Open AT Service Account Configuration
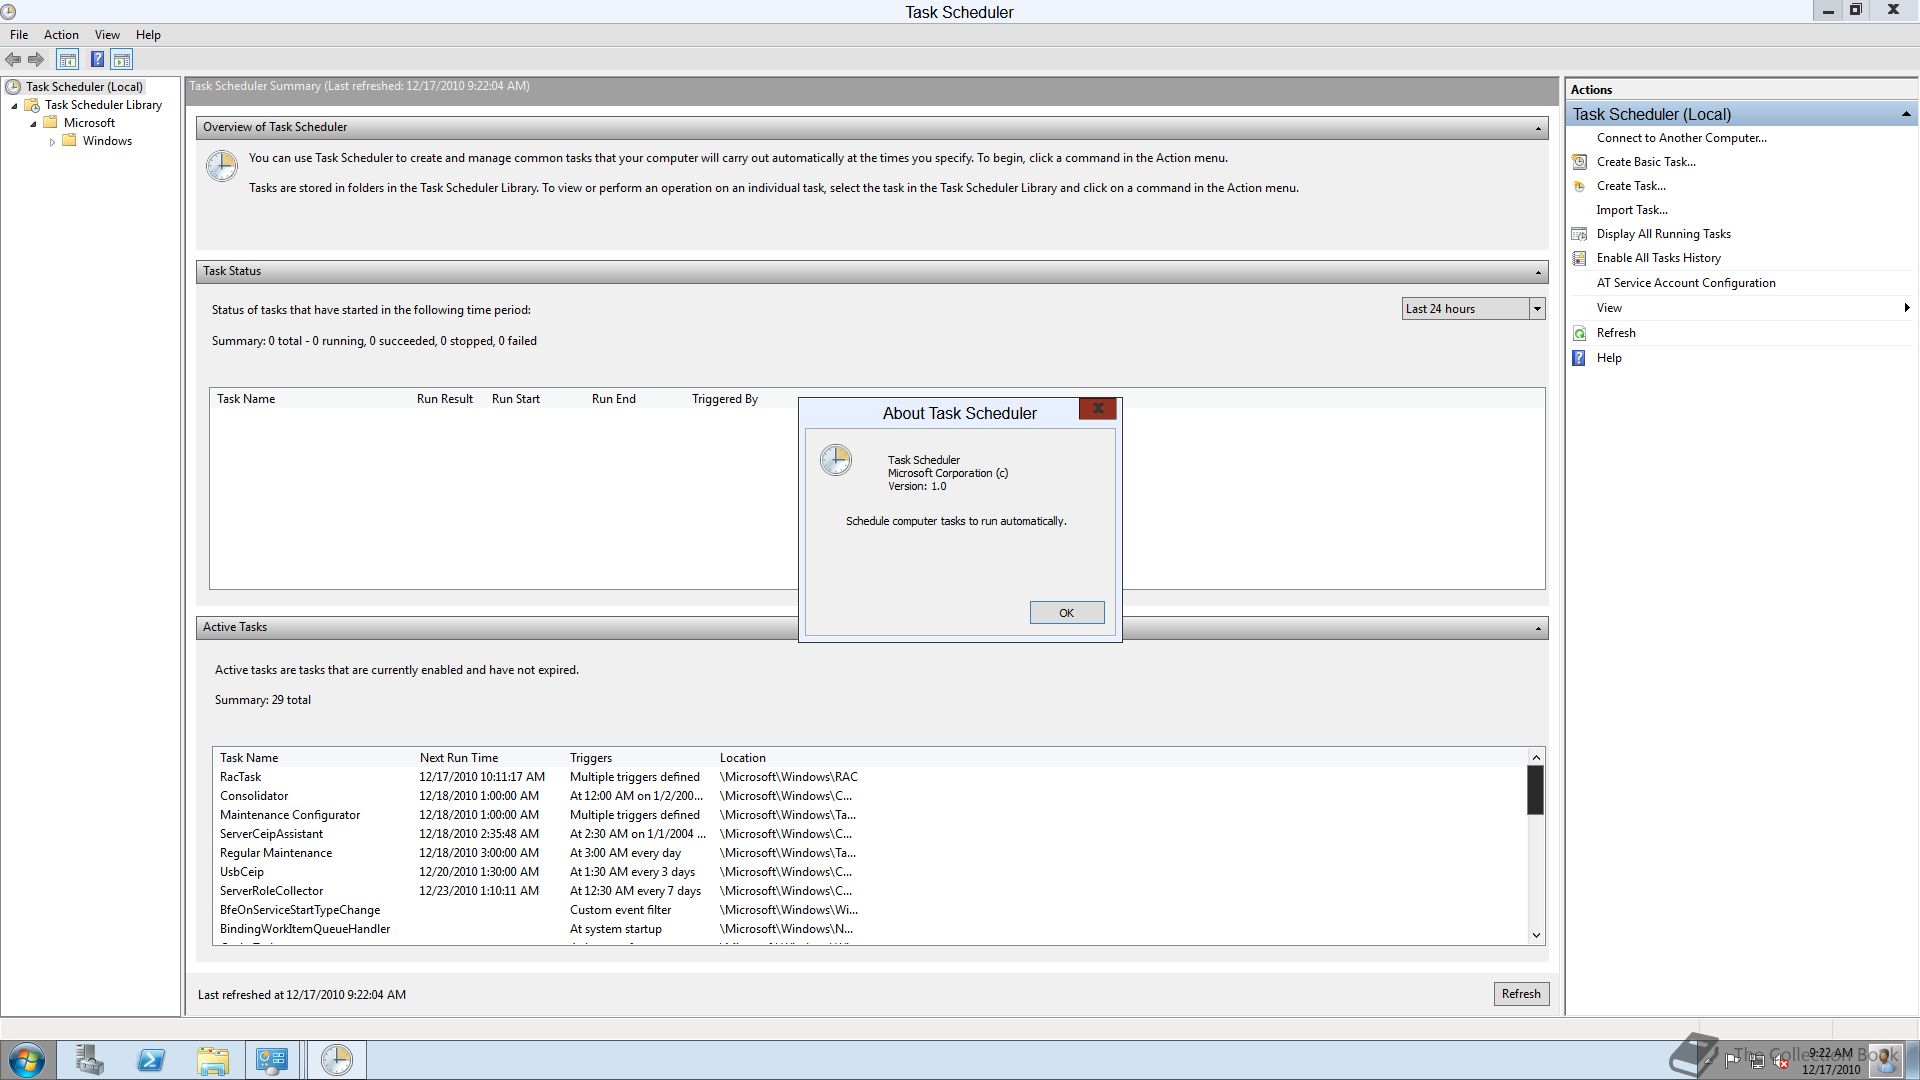 [x=1686, y=283]
